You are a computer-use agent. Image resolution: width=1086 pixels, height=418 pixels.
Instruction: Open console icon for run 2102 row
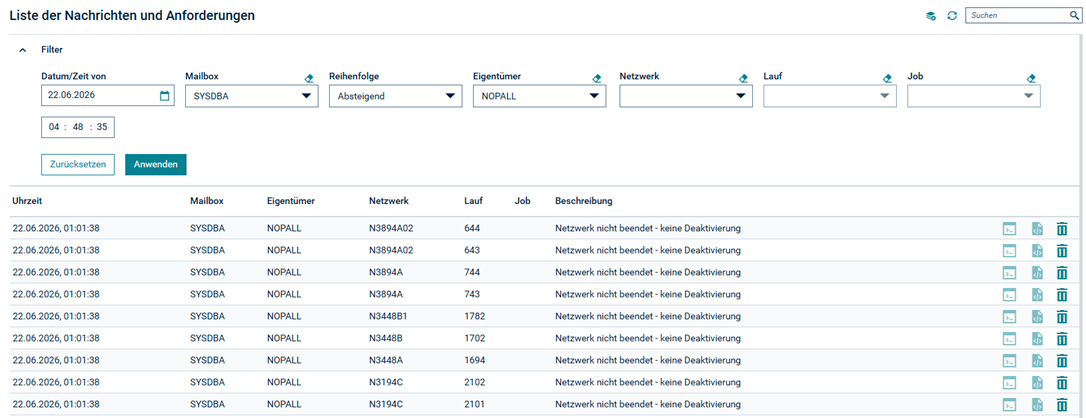1010,383
